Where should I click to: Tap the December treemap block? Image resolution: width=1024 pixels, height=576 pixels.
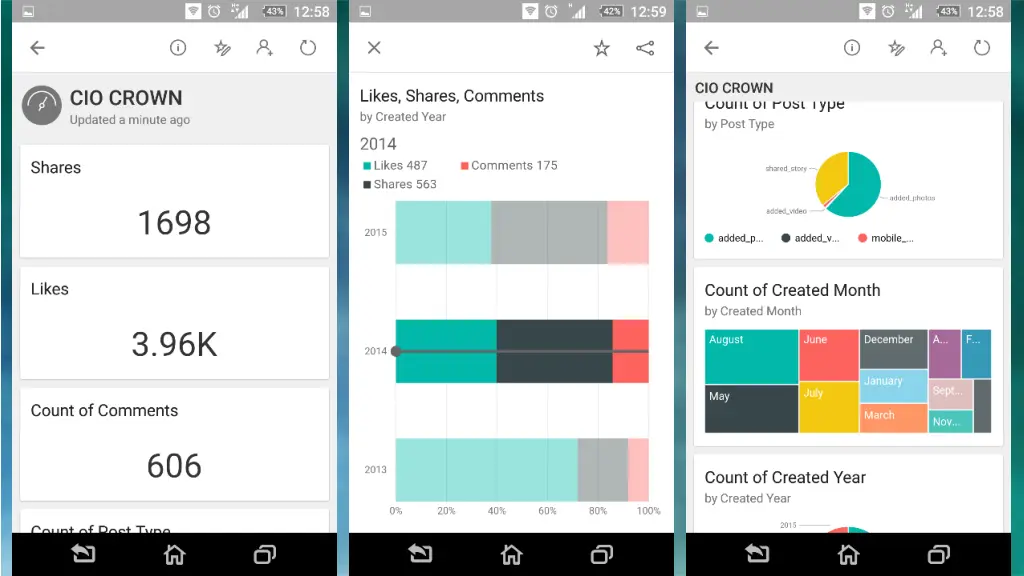click(893, 349)
